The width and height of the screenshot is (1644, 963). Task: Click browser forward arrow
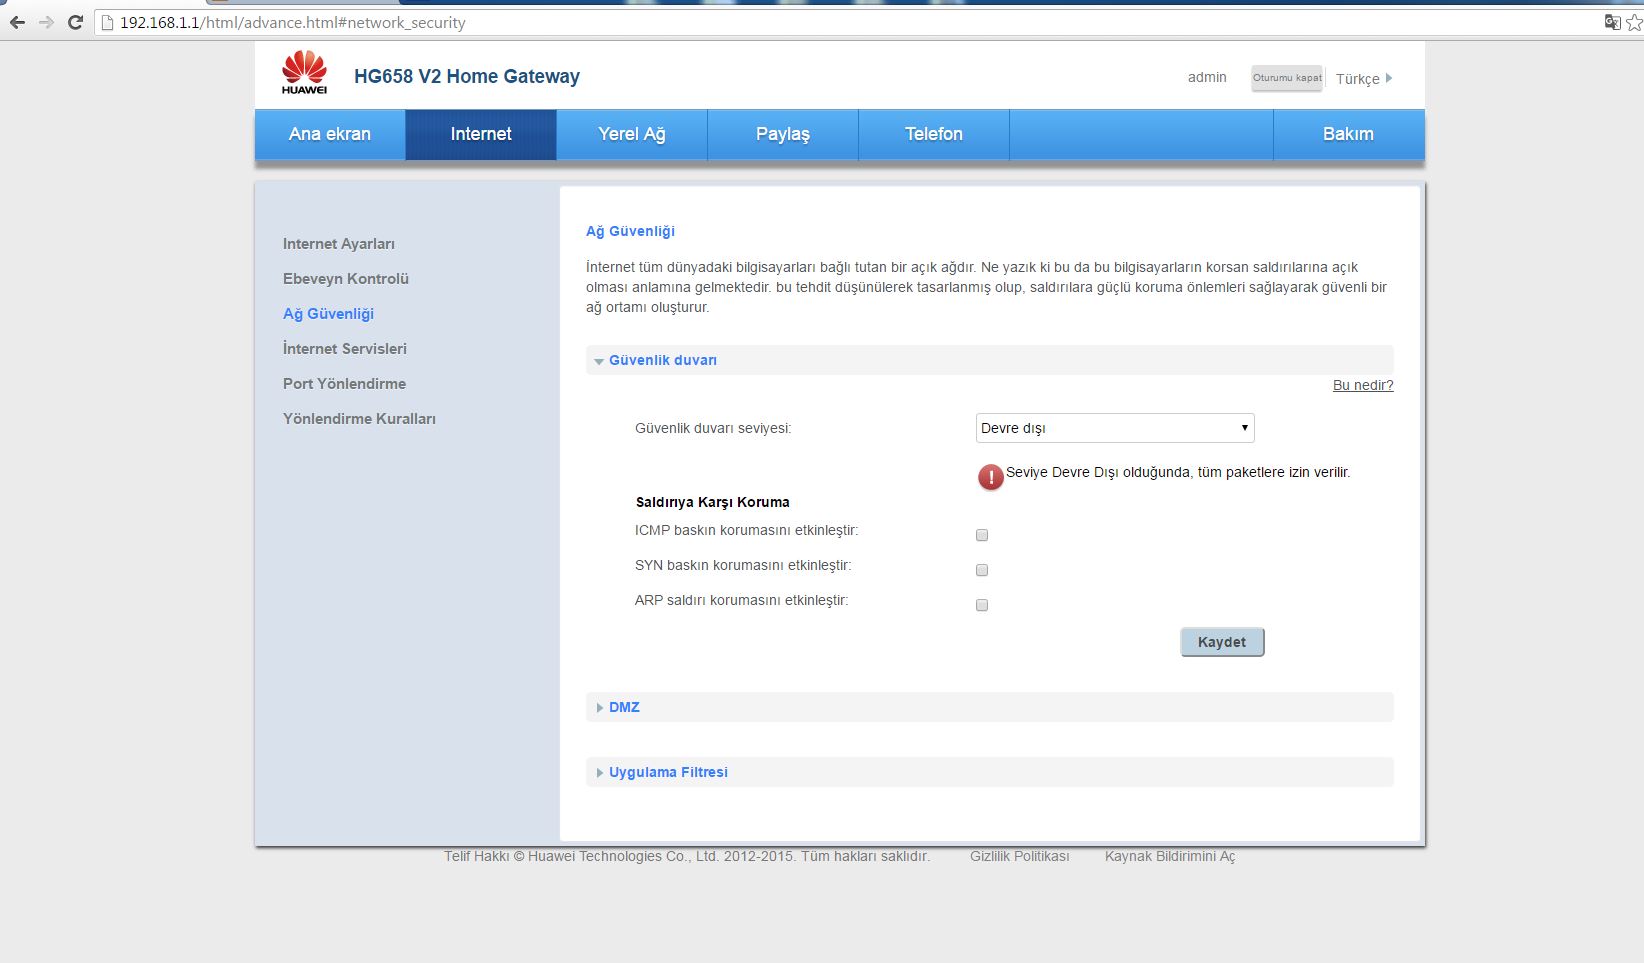[46, 22]
